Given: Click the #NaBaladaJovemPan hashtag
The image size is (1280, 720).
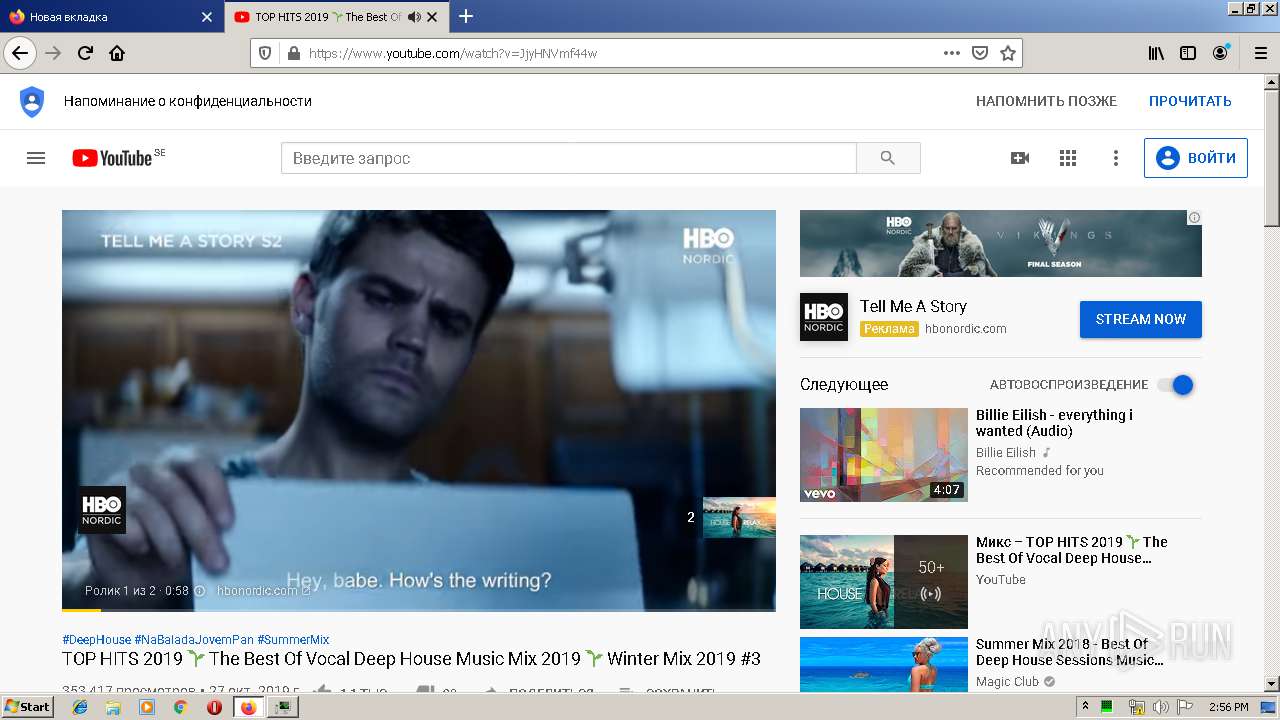Looking at the screenshot, I should coord(194,639).
